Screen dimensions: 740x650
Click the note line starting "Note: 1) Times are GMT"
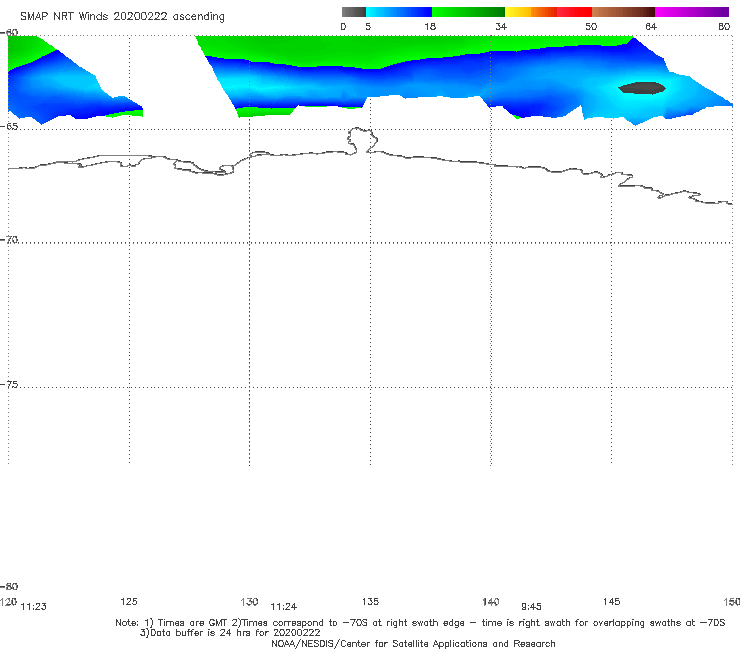click(420, 623)
